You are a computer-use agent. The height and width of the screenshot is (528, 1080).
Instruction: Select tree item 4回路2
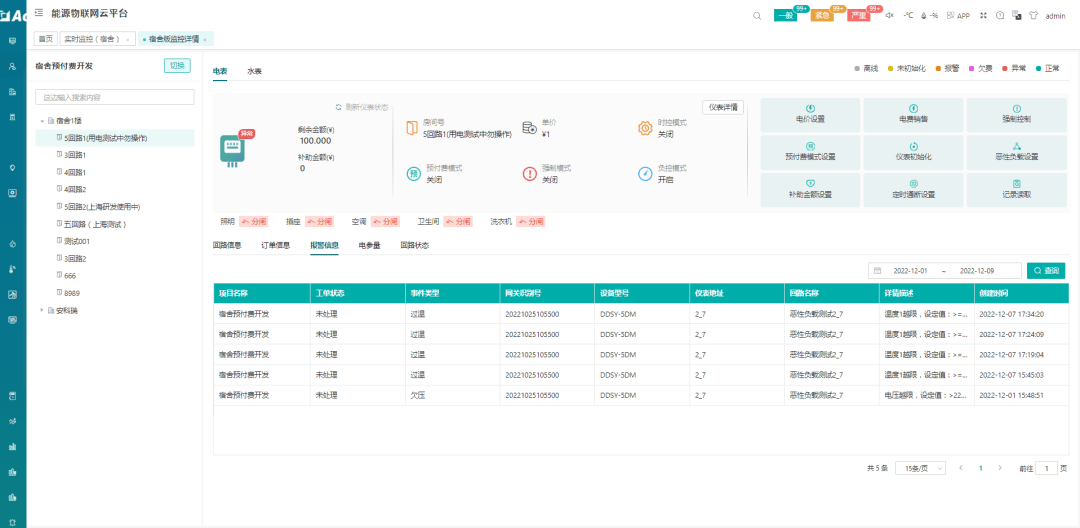click(75, 189)
